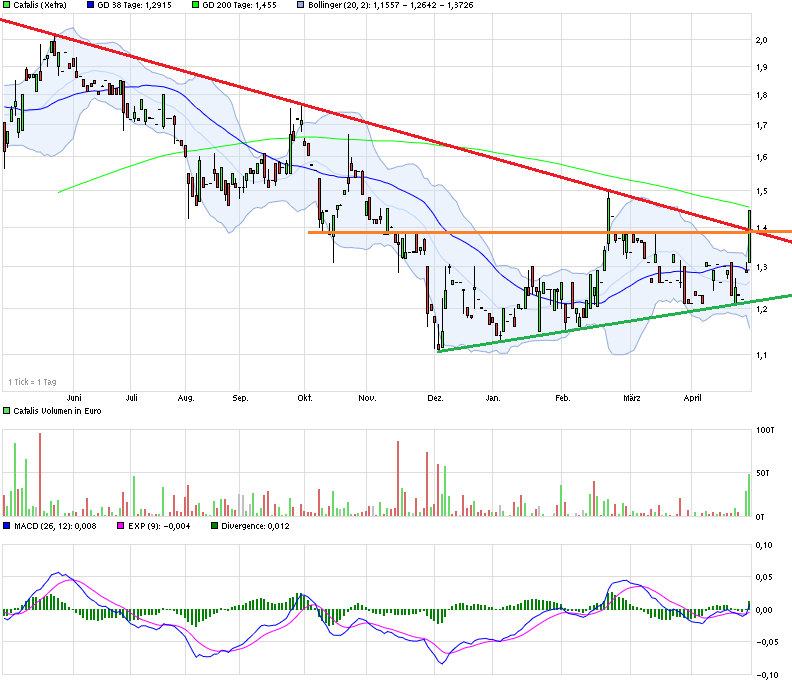Viewport: 792px width, 680px height.
Task: Click the 1,5 price axis value
Action: coord(762,191)
